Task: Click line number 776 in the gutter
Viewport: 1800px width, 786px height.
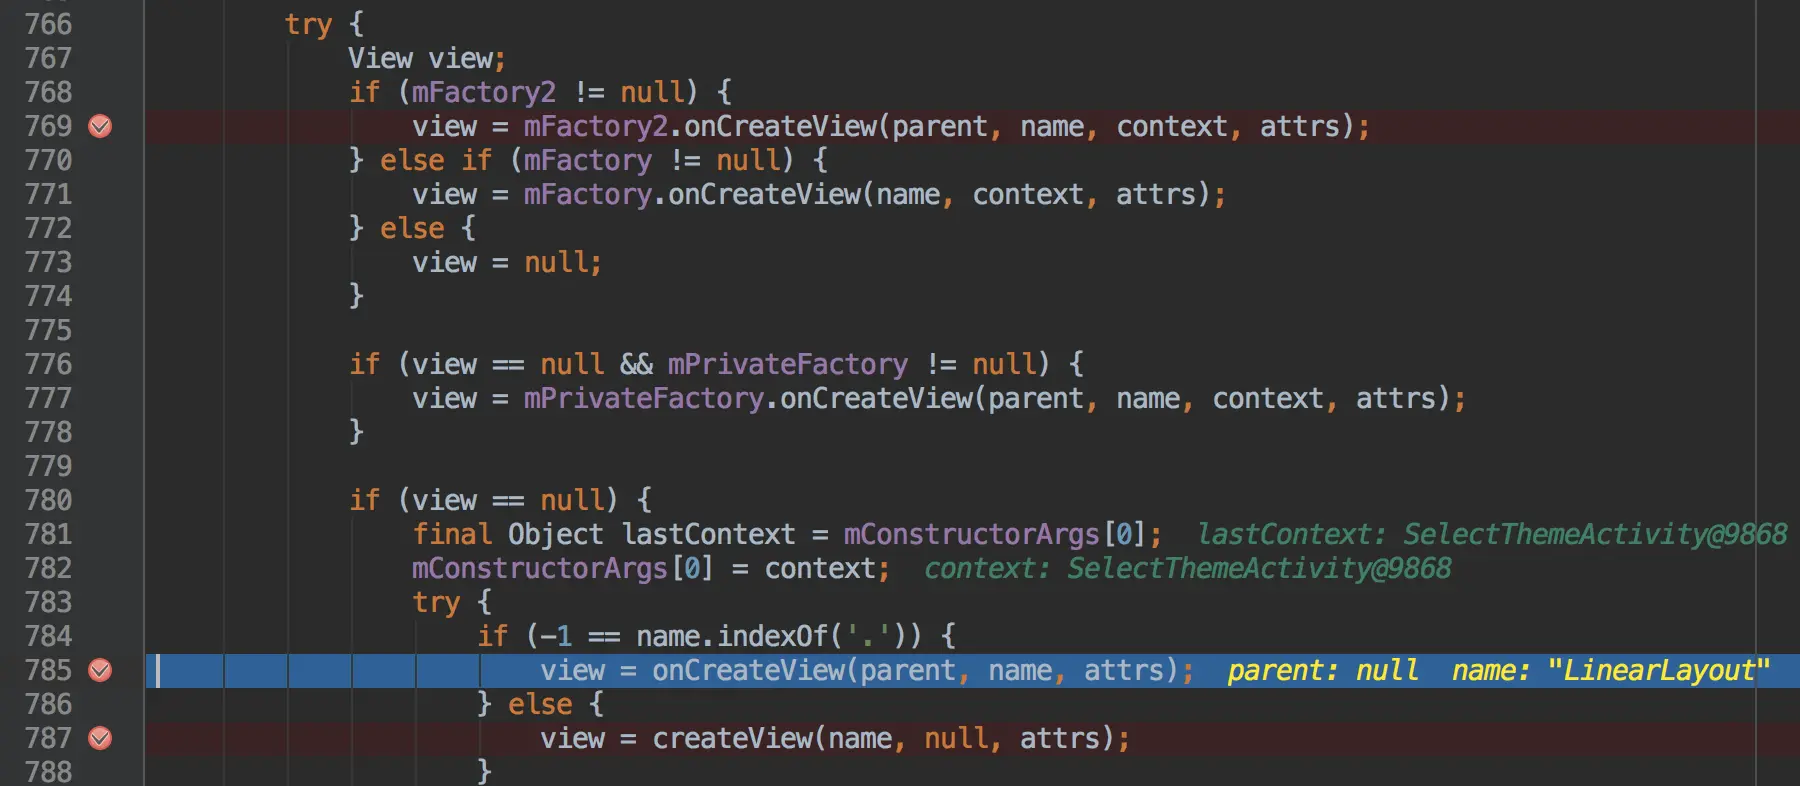Action: pyautogui.click(x=48, y=364)
